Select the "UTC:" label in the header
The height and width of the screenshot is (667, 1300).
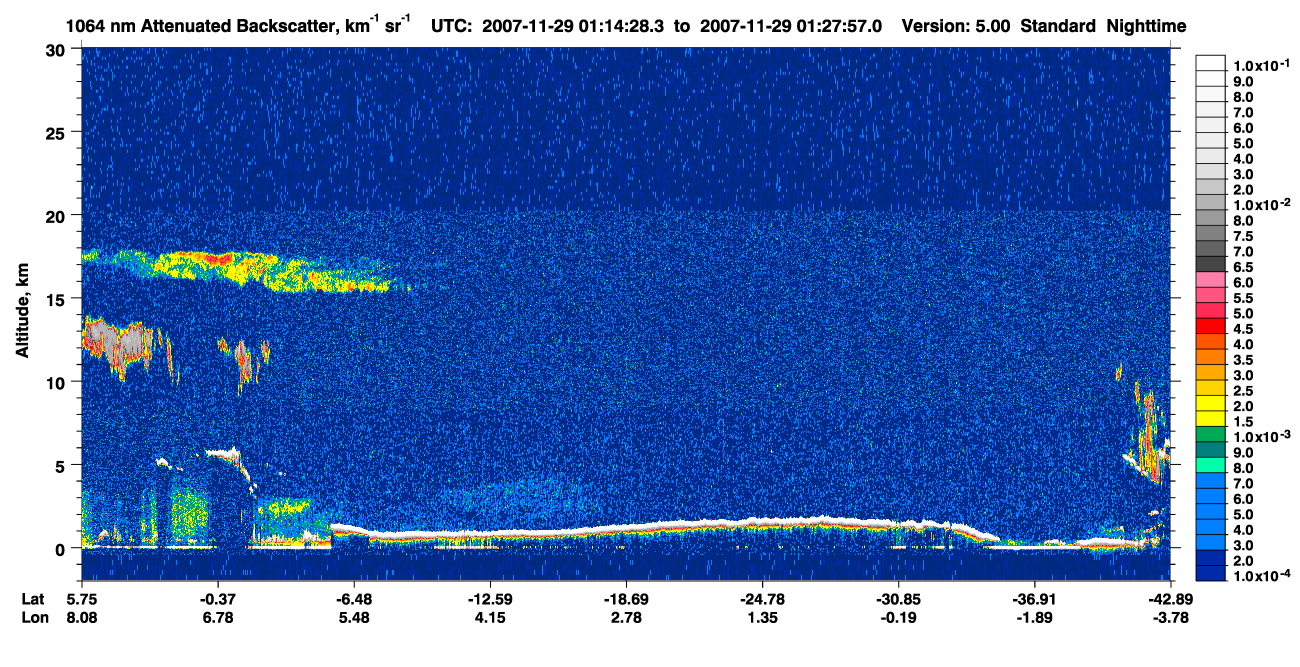coord(452,26)
